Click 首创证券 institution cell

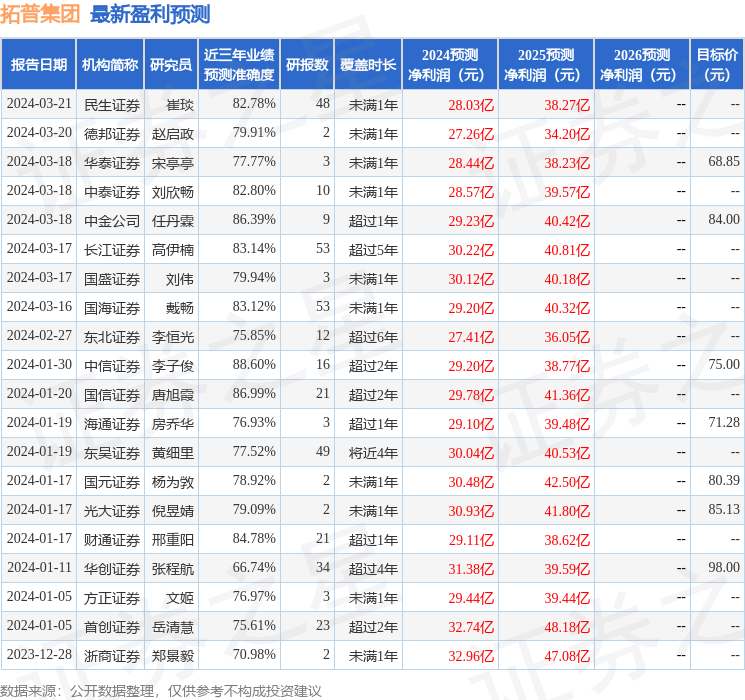[112, 626]
